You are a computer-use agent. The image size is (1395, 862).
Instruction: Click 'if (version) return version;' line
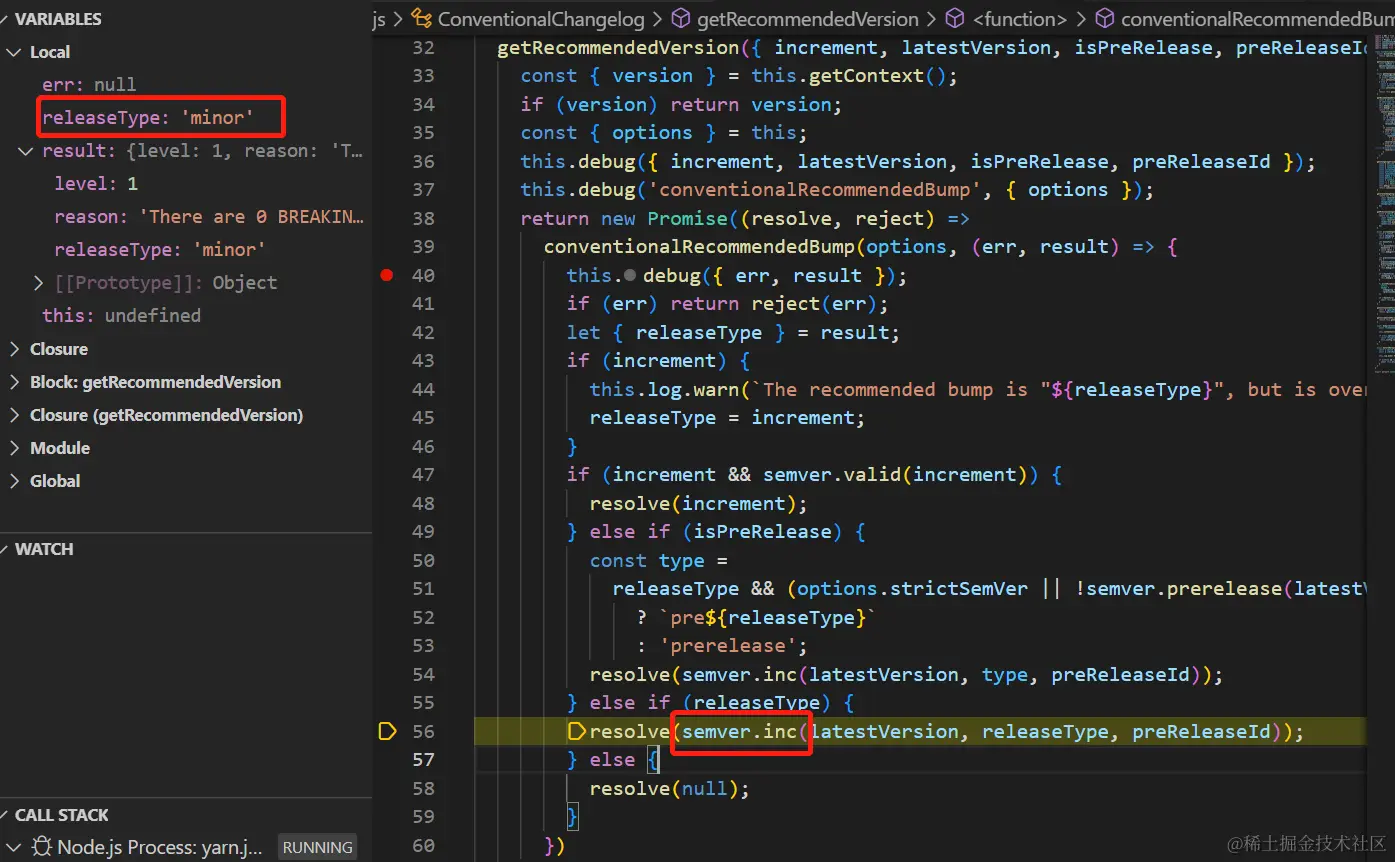coord(681,105)
